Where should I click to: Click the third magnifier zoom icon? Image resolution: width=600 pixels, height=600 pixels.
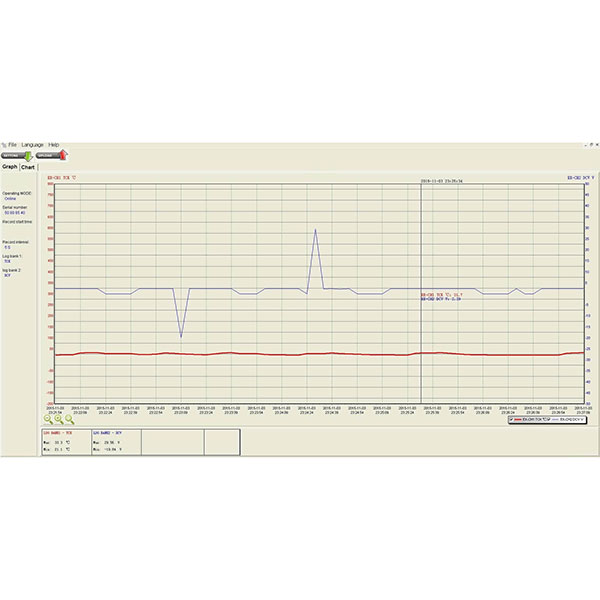[x=71, y=421]
